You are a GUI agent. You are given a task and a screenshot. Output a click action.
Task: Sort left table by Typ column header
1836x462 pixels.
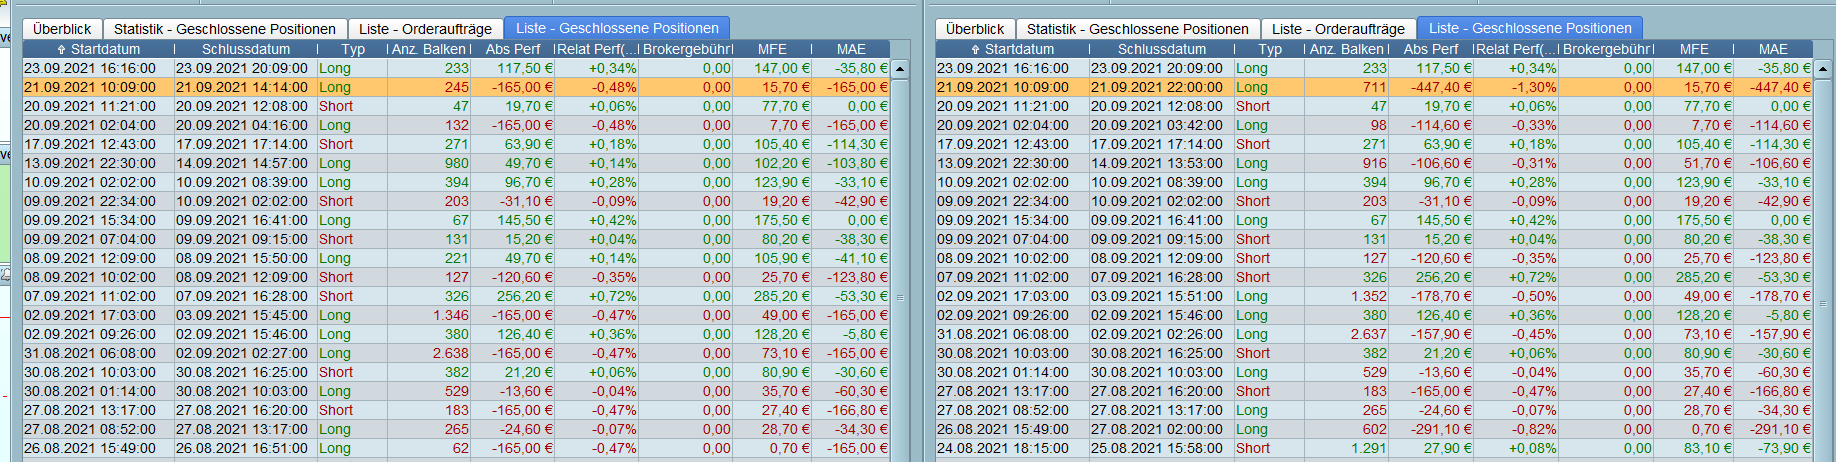point(353,49)
